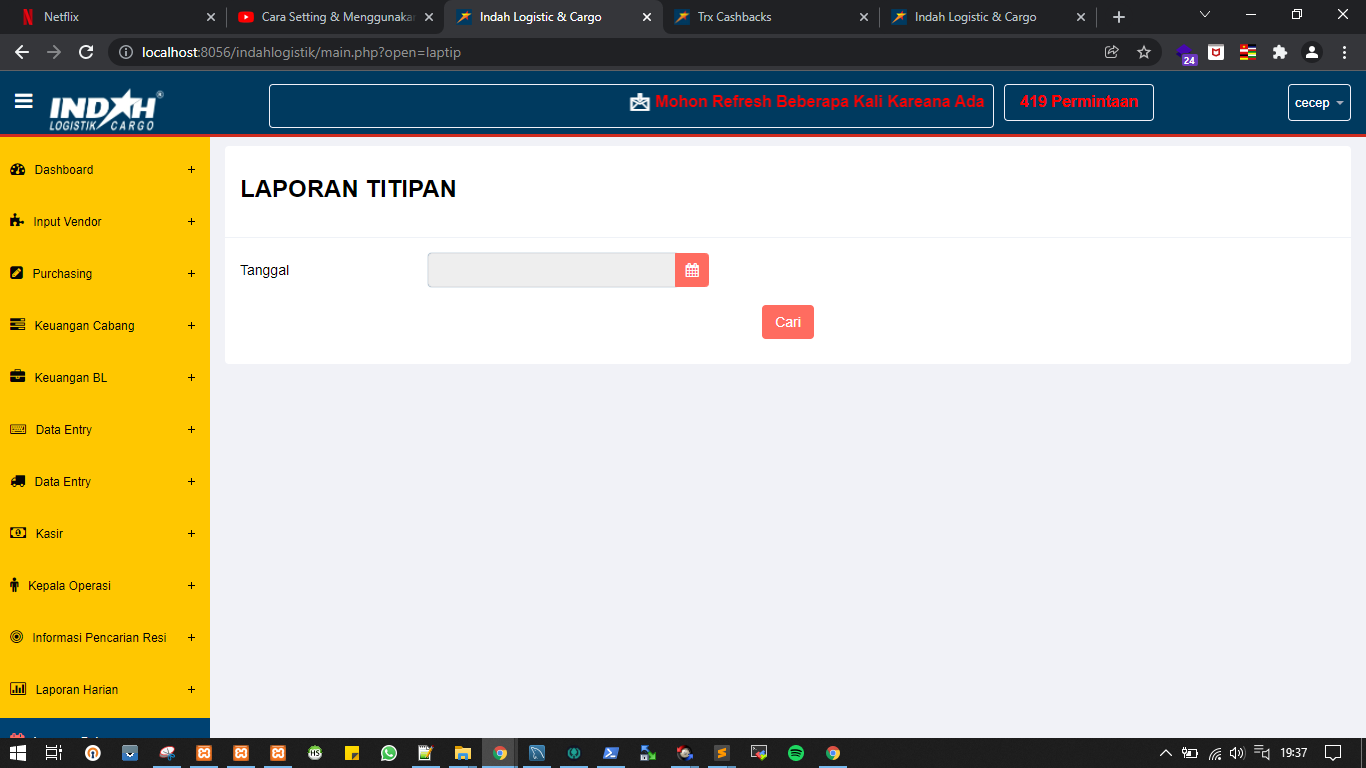Bookmark this page with the star icon

1144,52
